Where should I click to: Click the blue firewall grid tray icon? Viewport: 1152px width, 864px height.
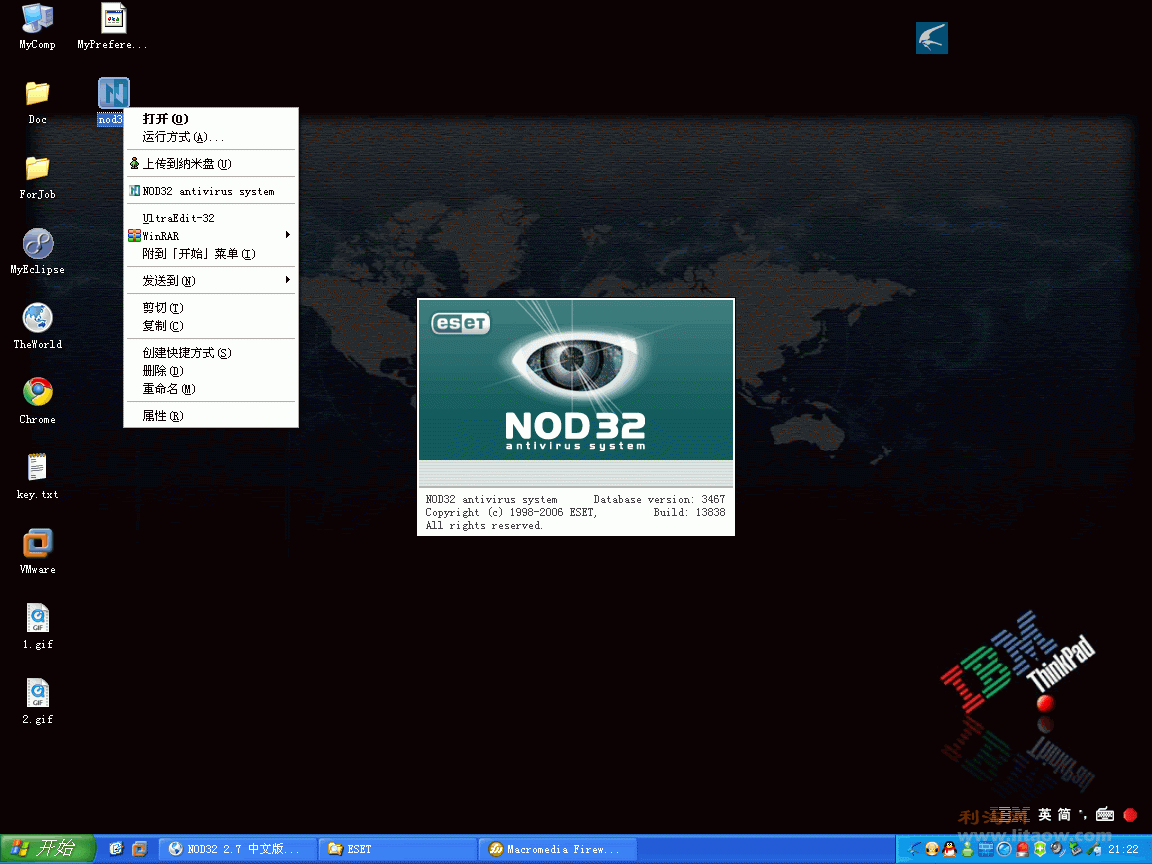[x=986, y=849]
